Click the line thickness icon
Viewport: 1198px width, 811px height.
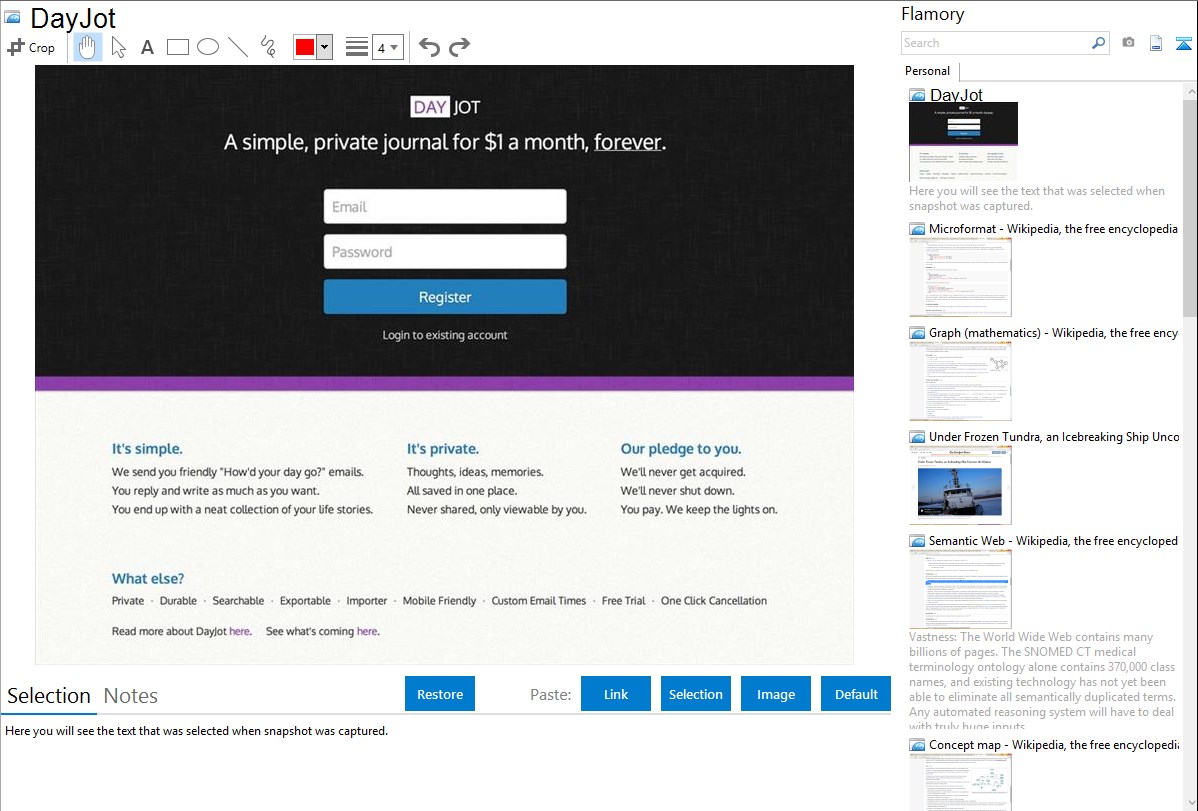(357, 47)
